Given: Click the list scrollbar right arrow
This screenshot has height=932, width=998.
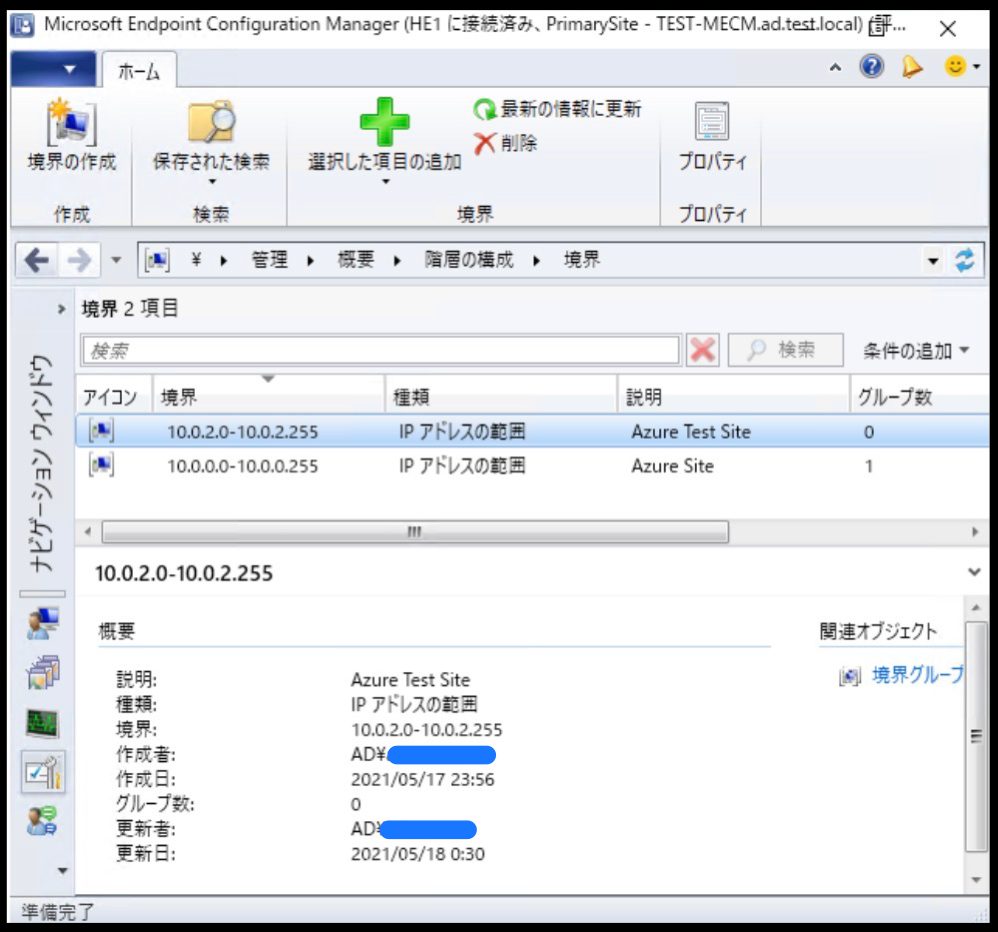Looking at the screenshot, I should tap(975, 532).
